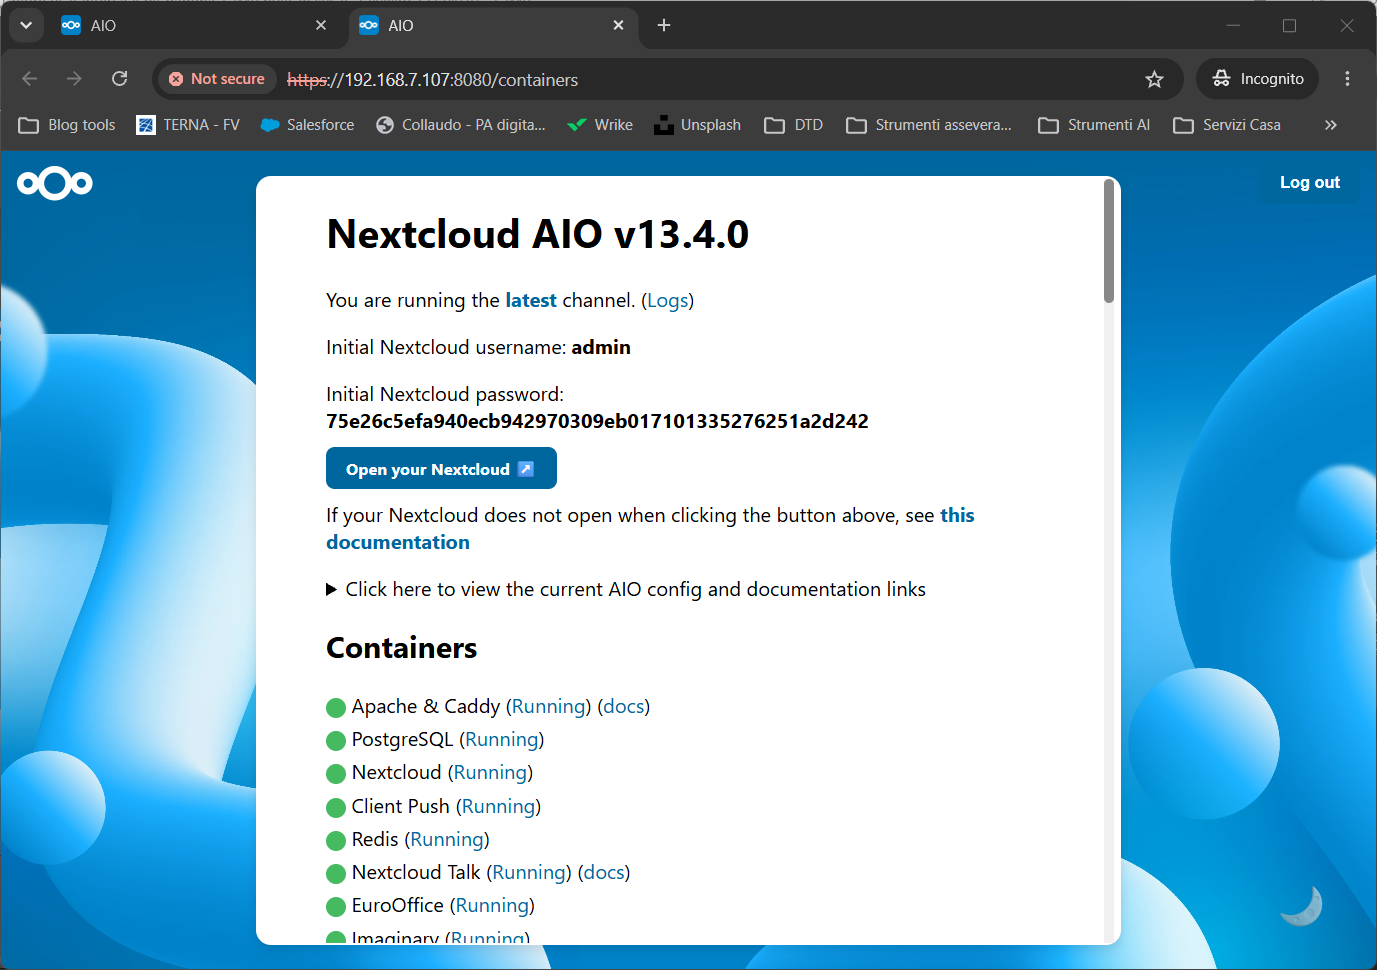Open the docs link for Apache & Caddy

coord(624,706)
